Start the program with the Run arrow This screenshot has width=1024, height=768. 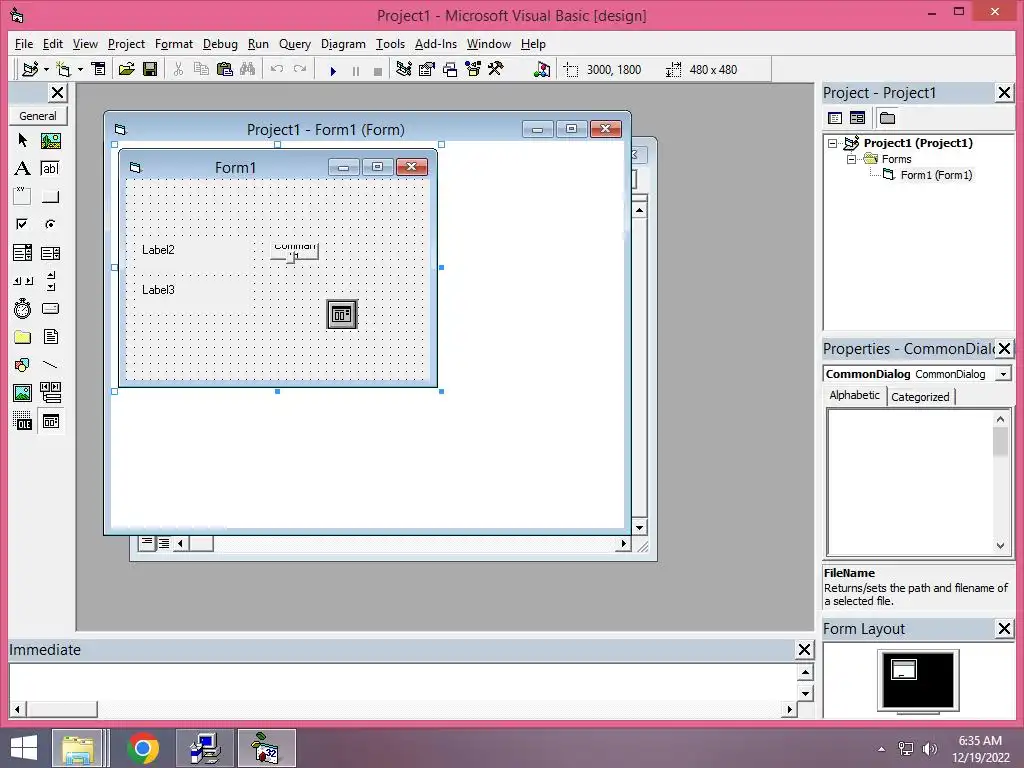point(333,71)
